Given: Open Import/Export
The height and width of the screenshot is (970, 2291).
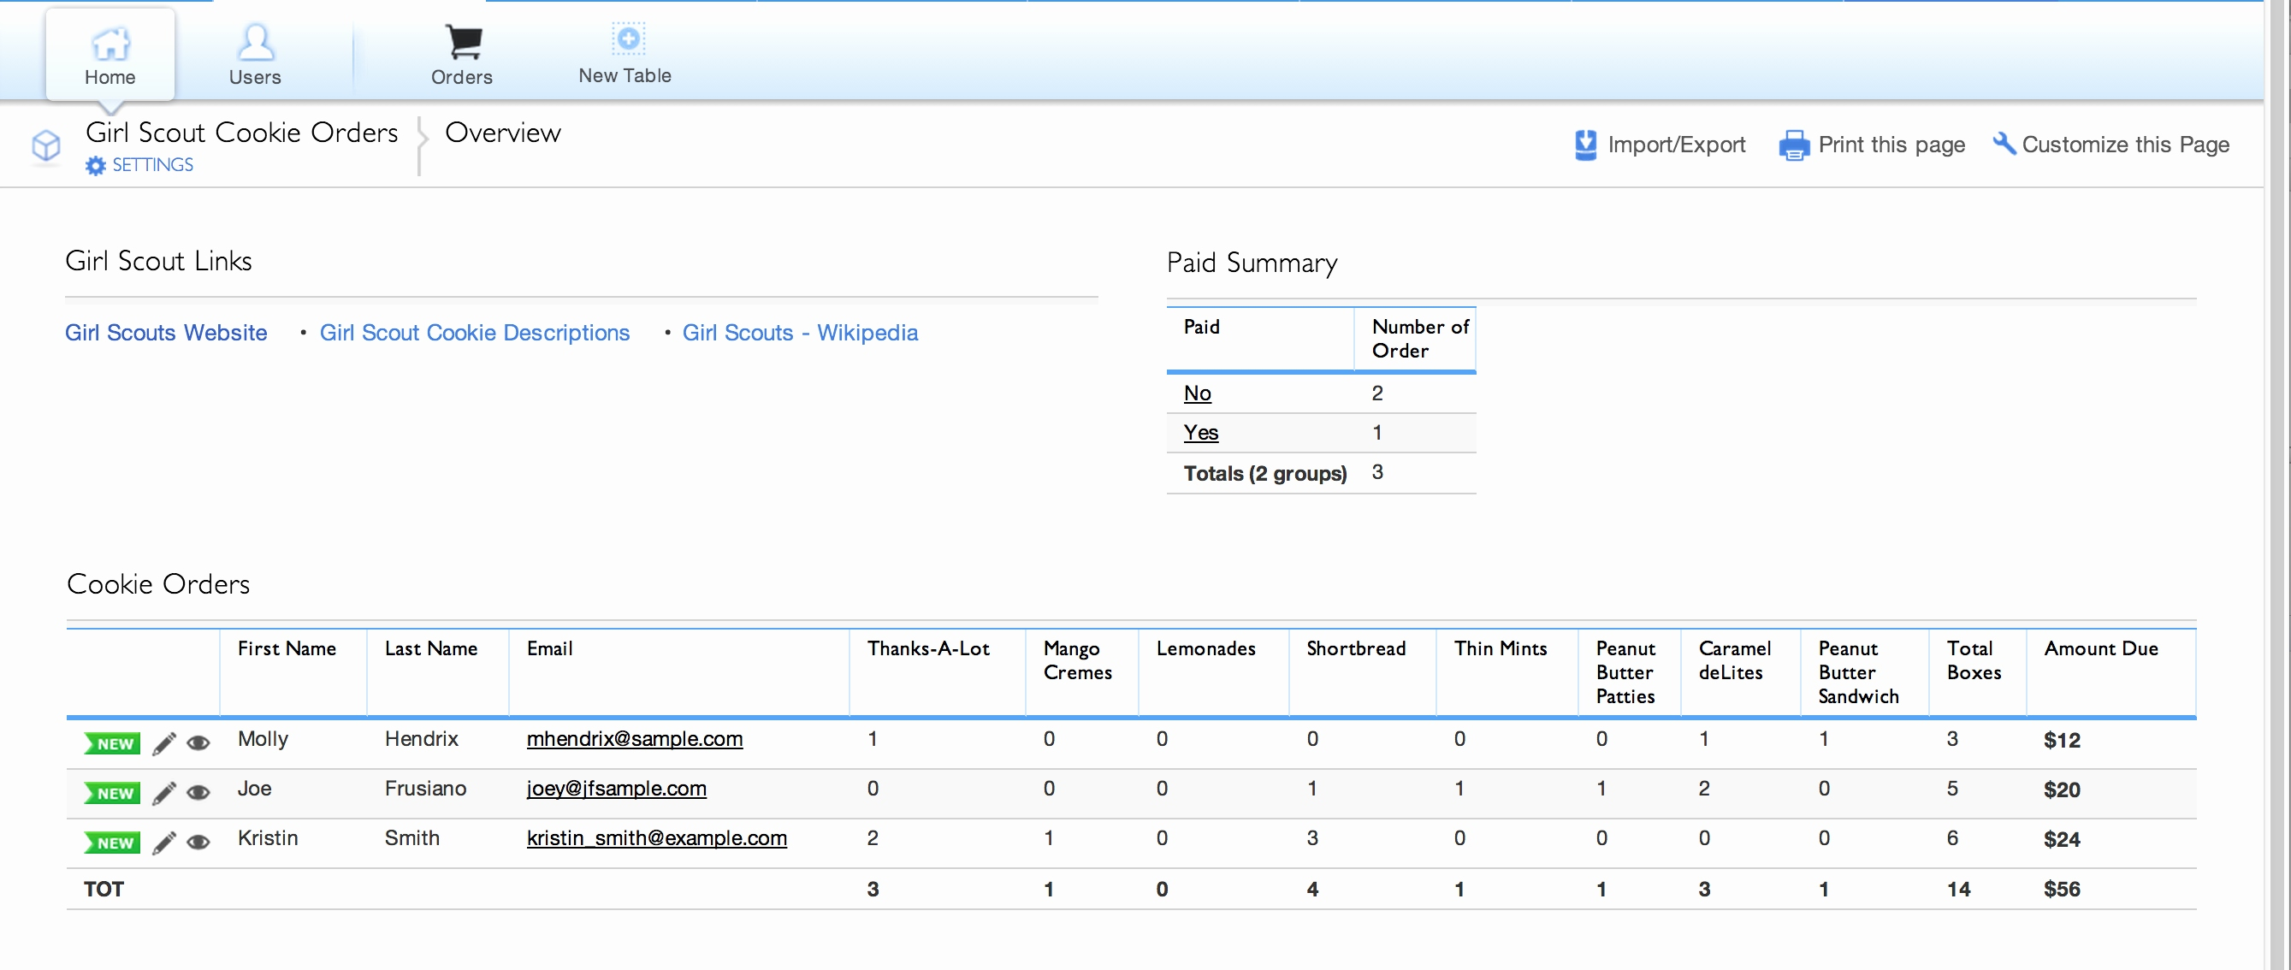Looking at the screenshot, I should [x=1660, y=145].
